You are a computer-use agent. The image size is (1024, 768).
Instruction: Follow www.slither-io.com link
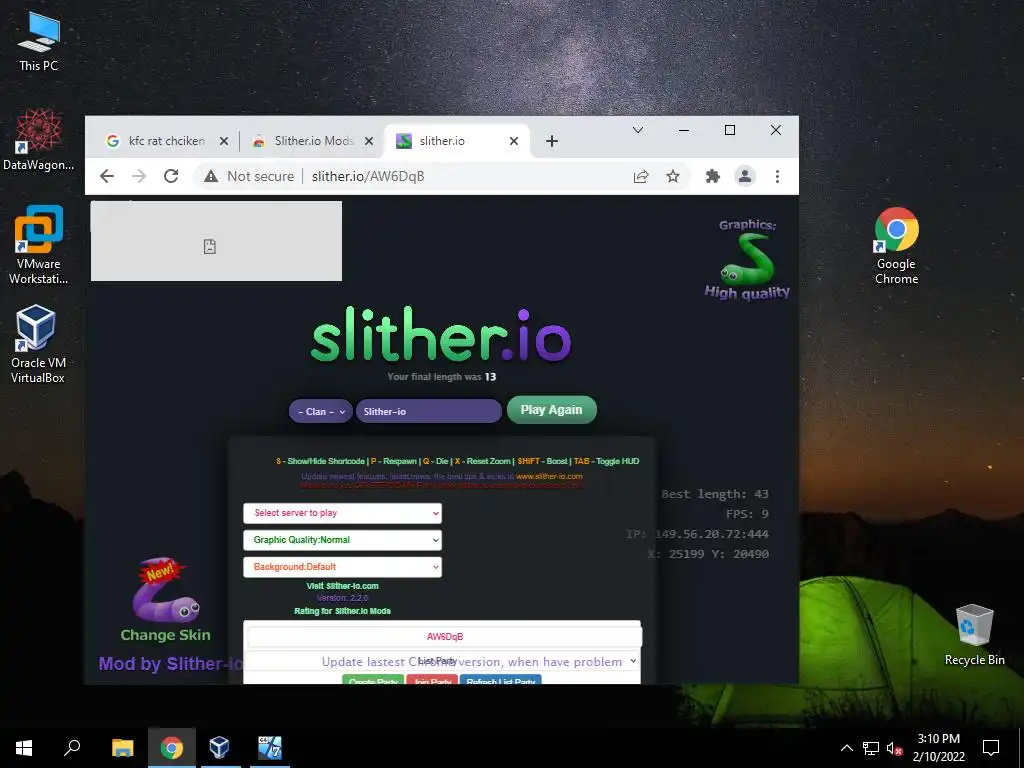pos(549,477)
